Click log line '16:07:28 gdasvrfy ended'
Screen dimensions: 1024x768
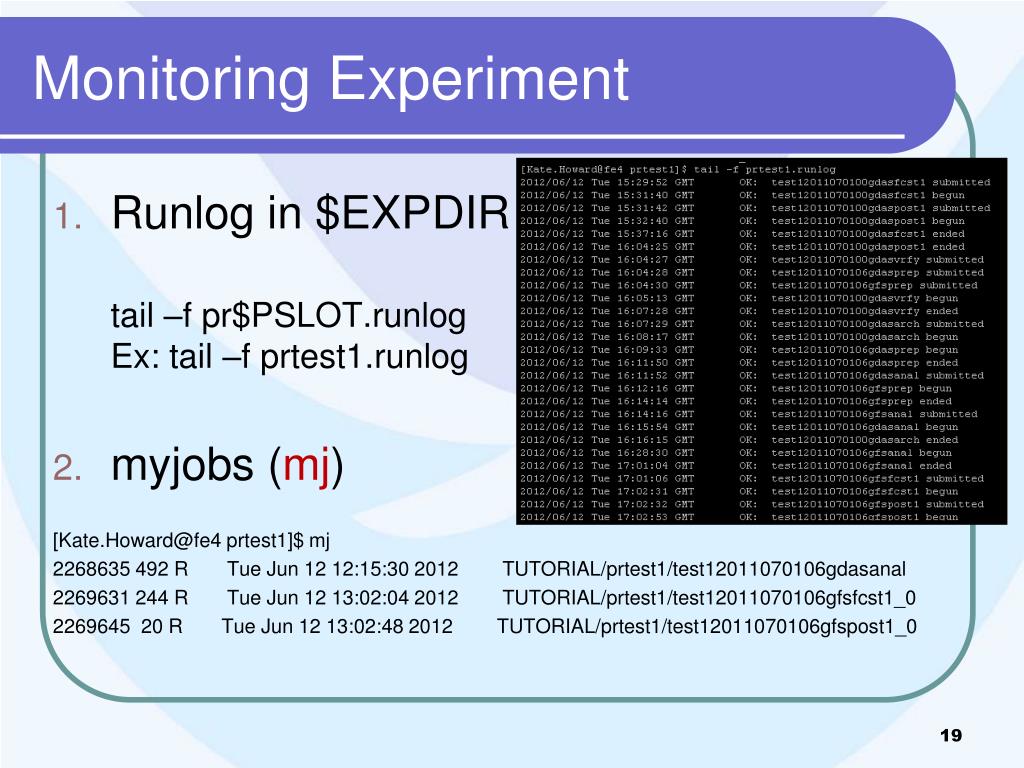coord(739,311)
